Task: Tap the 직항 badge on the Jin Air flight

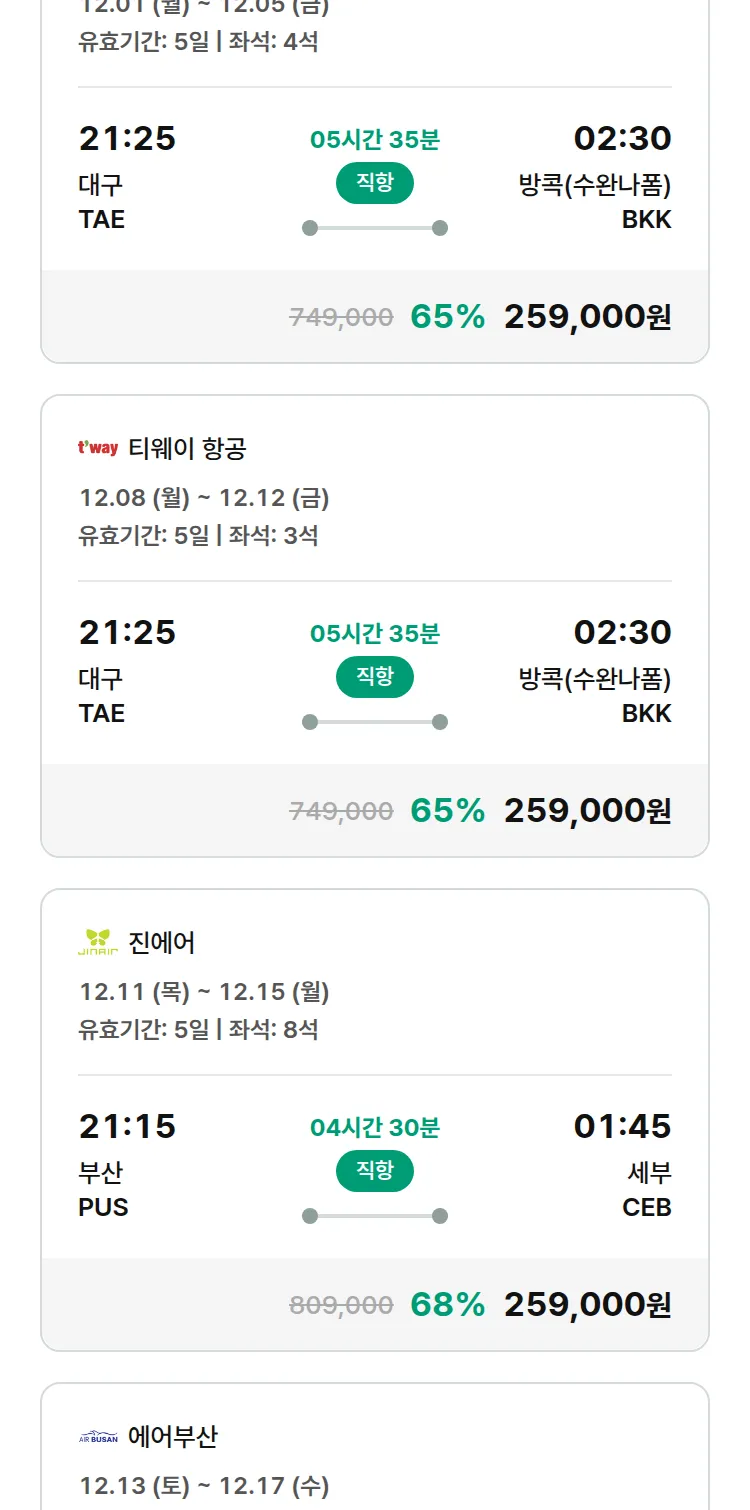Action: point(375,1171)
